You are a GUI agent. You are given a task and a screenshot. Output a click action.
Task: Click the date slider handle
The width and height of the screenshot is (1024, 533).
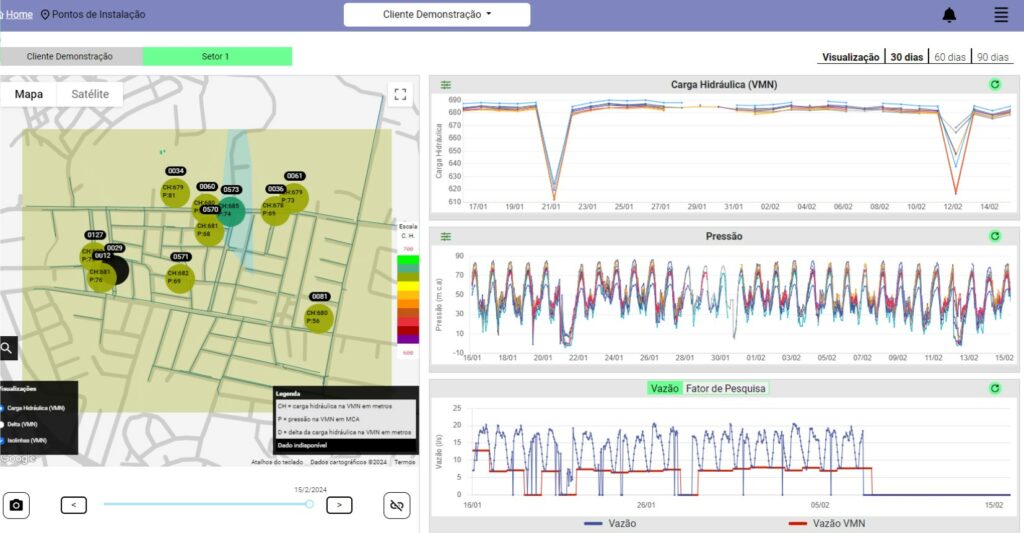coord(310,504)
